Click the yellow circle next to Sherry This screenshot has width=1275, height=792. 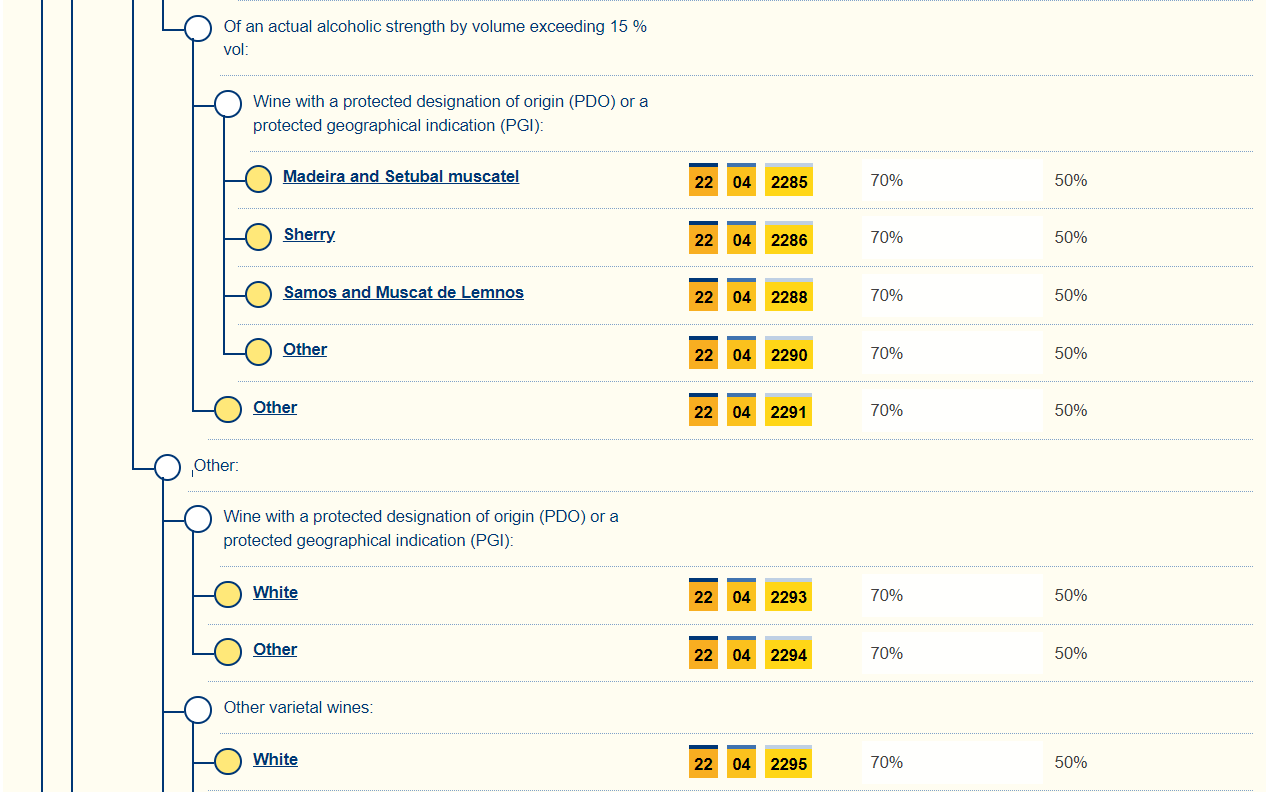click(x=258, y=237)
